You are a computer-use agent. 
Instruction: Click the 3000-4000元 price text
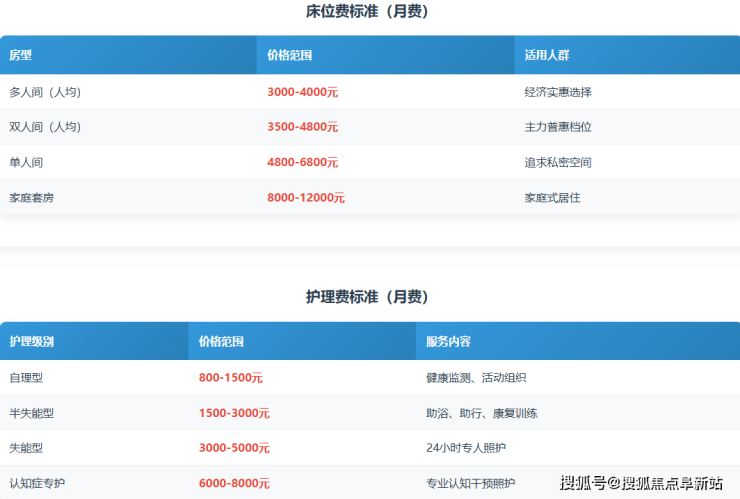tap(302, 92)
